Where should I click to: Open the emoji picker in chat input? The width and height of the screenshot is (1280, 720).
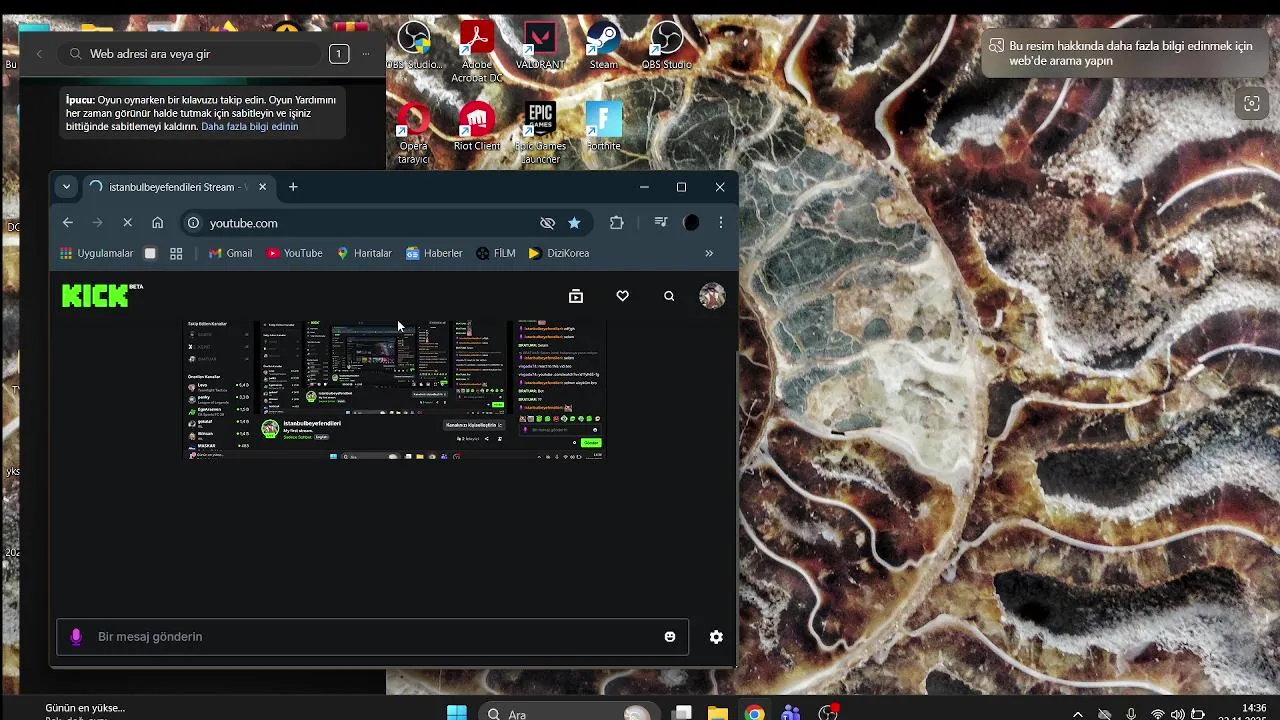point(670,637)
